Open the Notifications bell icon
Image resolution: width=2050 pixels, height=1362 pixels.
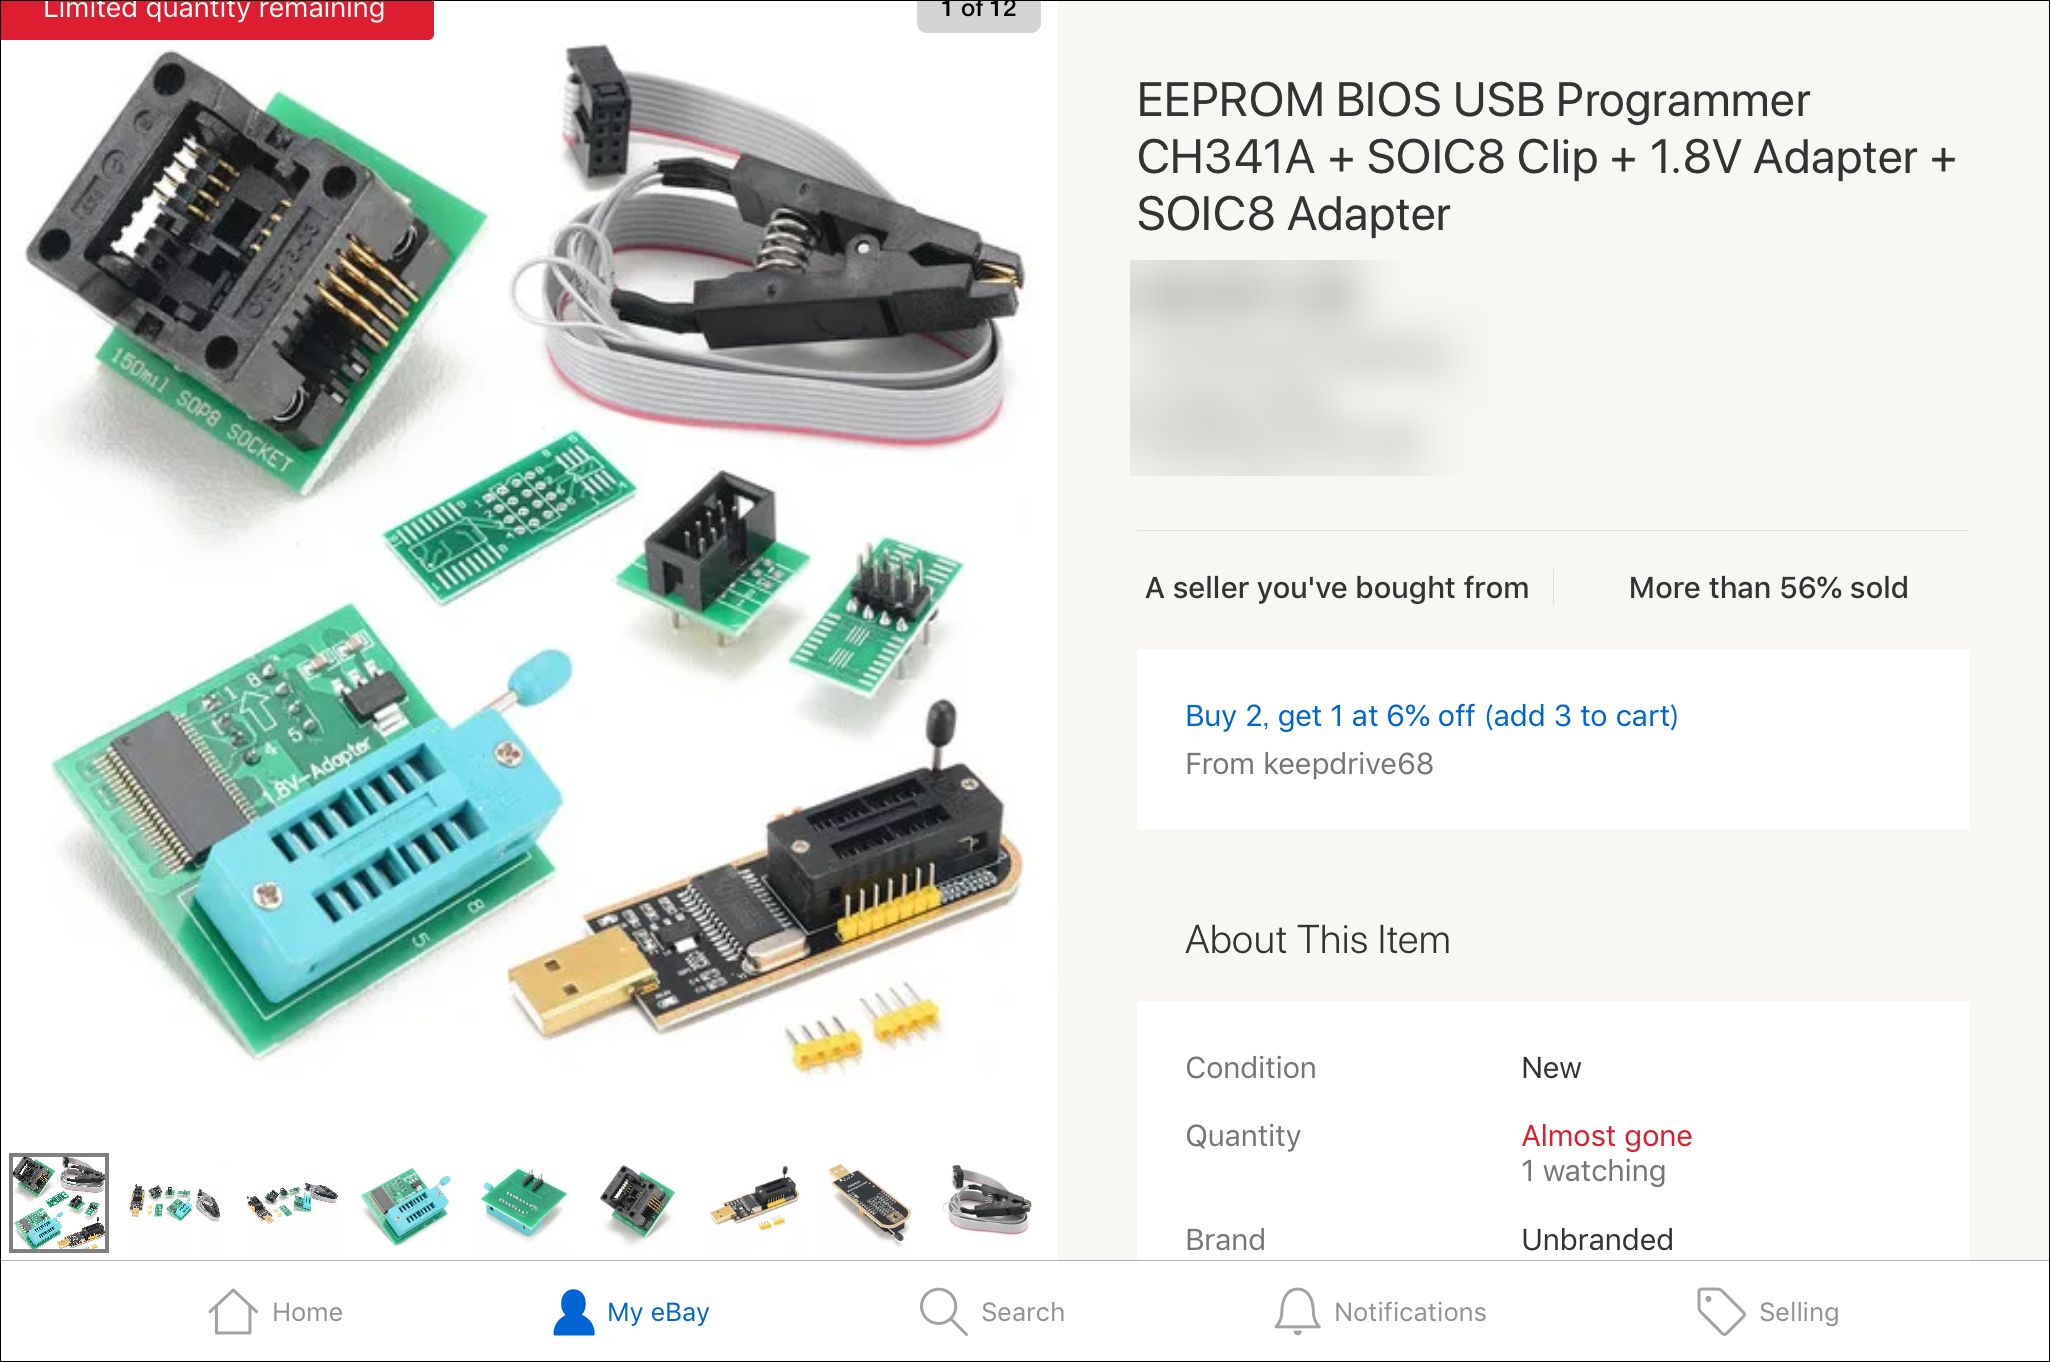1297,1311
